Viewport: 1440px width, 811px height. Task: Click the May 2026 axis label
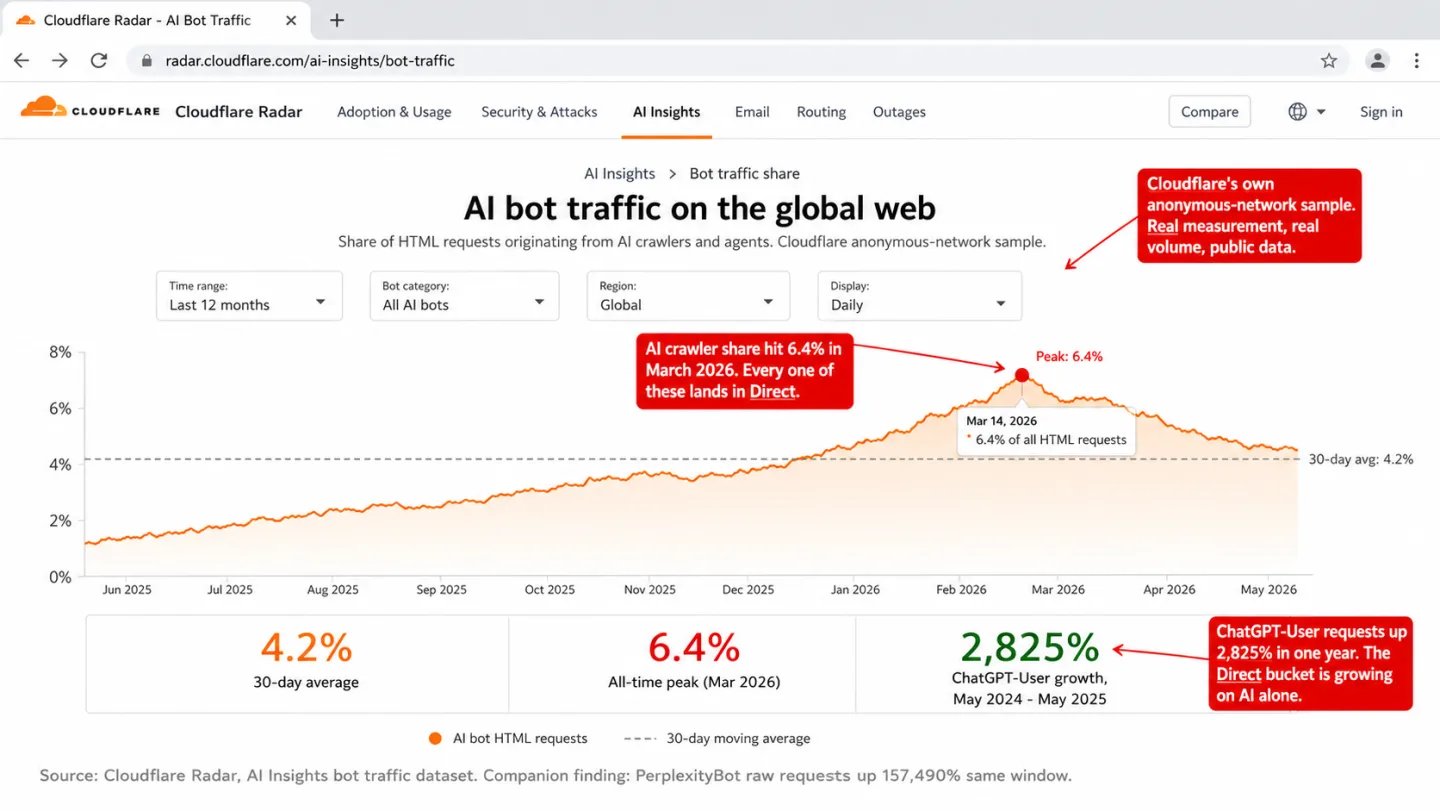tap(1267, 590)
